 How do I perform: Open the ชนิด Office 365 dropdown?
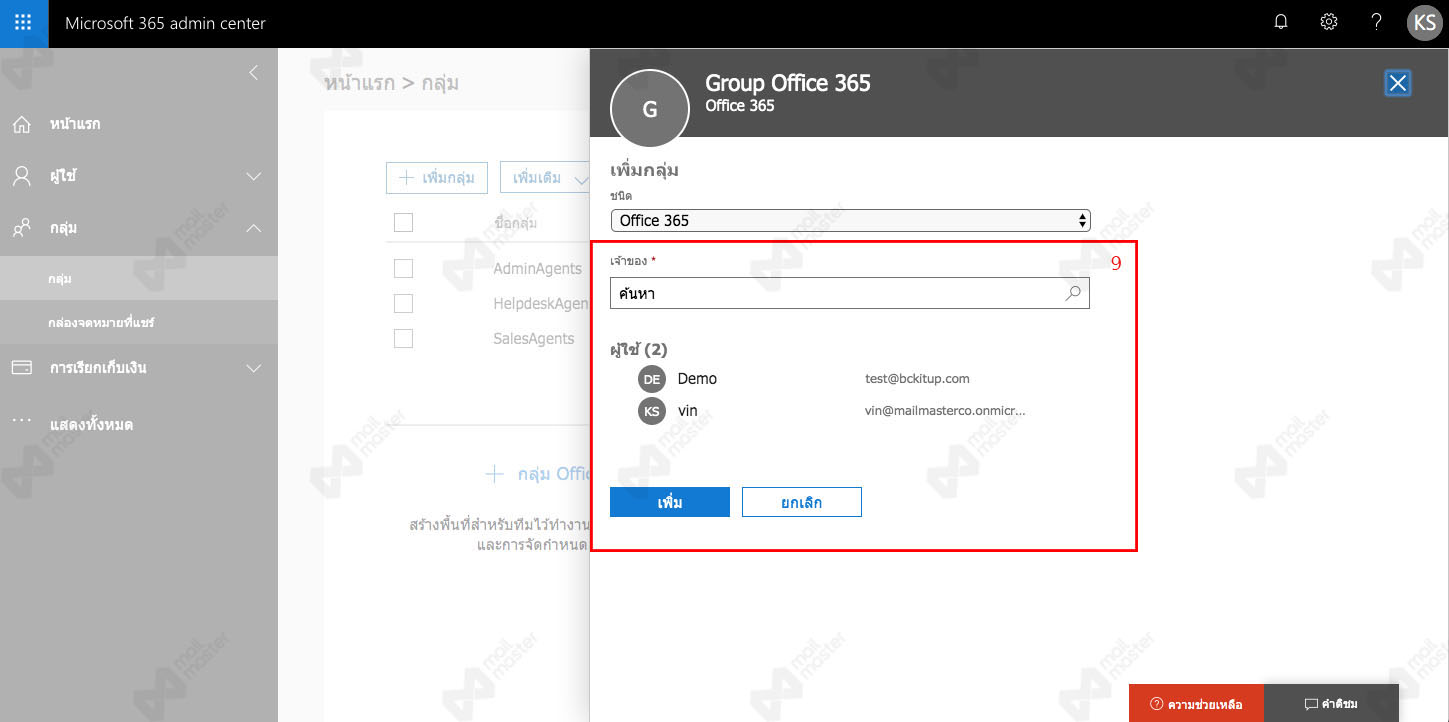[x=850, y=220]
